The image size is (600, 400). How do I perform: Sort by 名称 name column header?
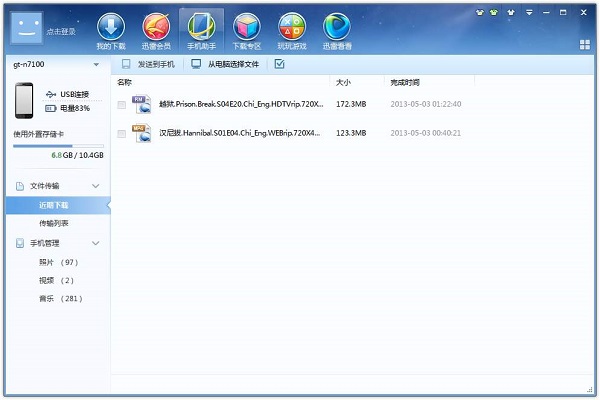[125, 82]
